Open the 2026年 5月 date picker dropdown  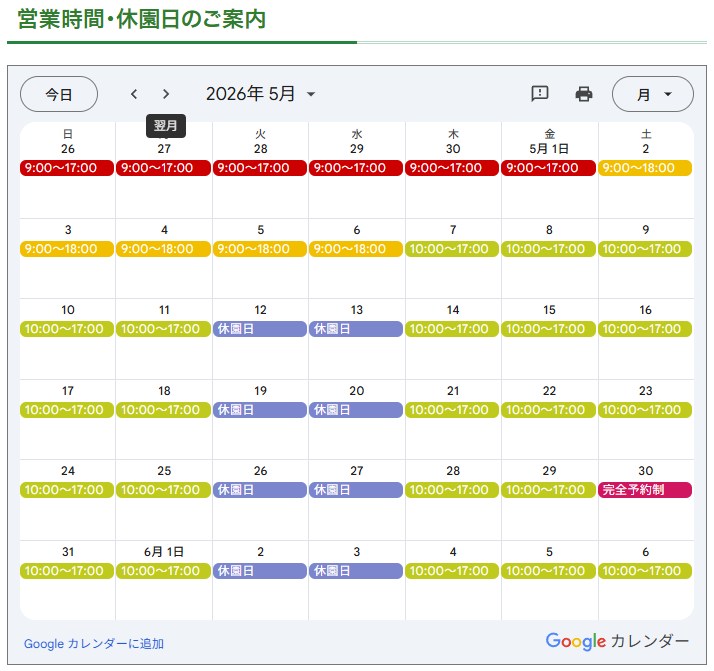[x=261, y=94]
